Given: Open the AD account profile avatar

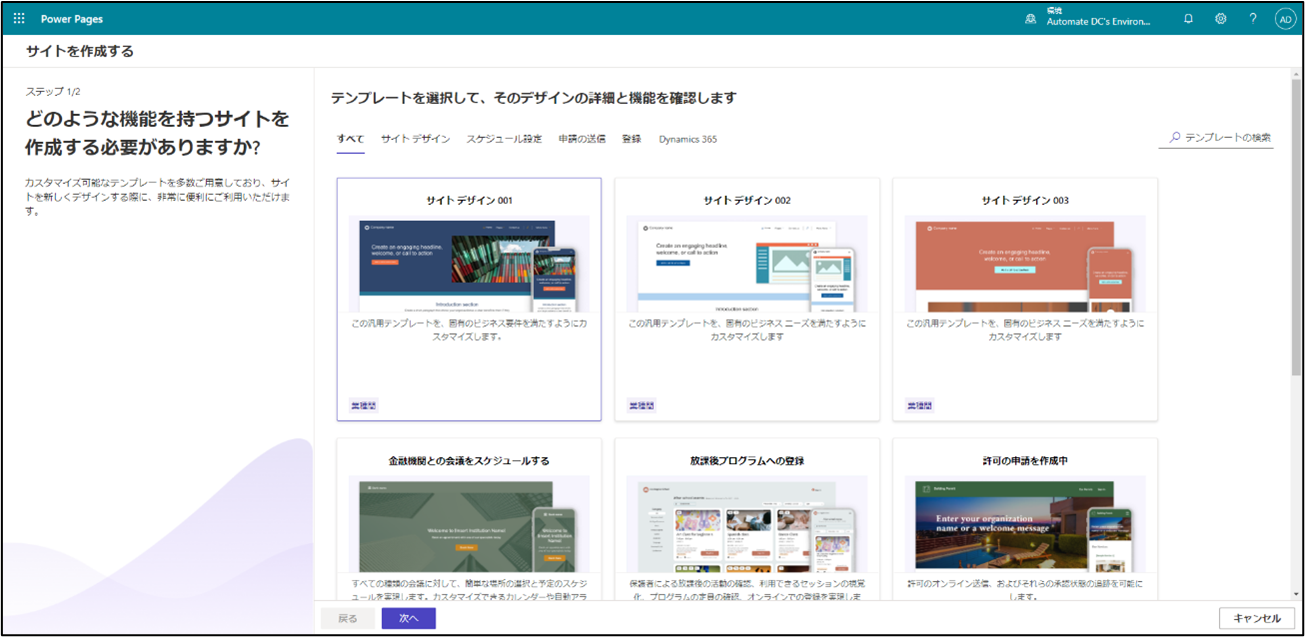Looking at the screenshot, I should pyautogui.click(x=1285, y=18).
